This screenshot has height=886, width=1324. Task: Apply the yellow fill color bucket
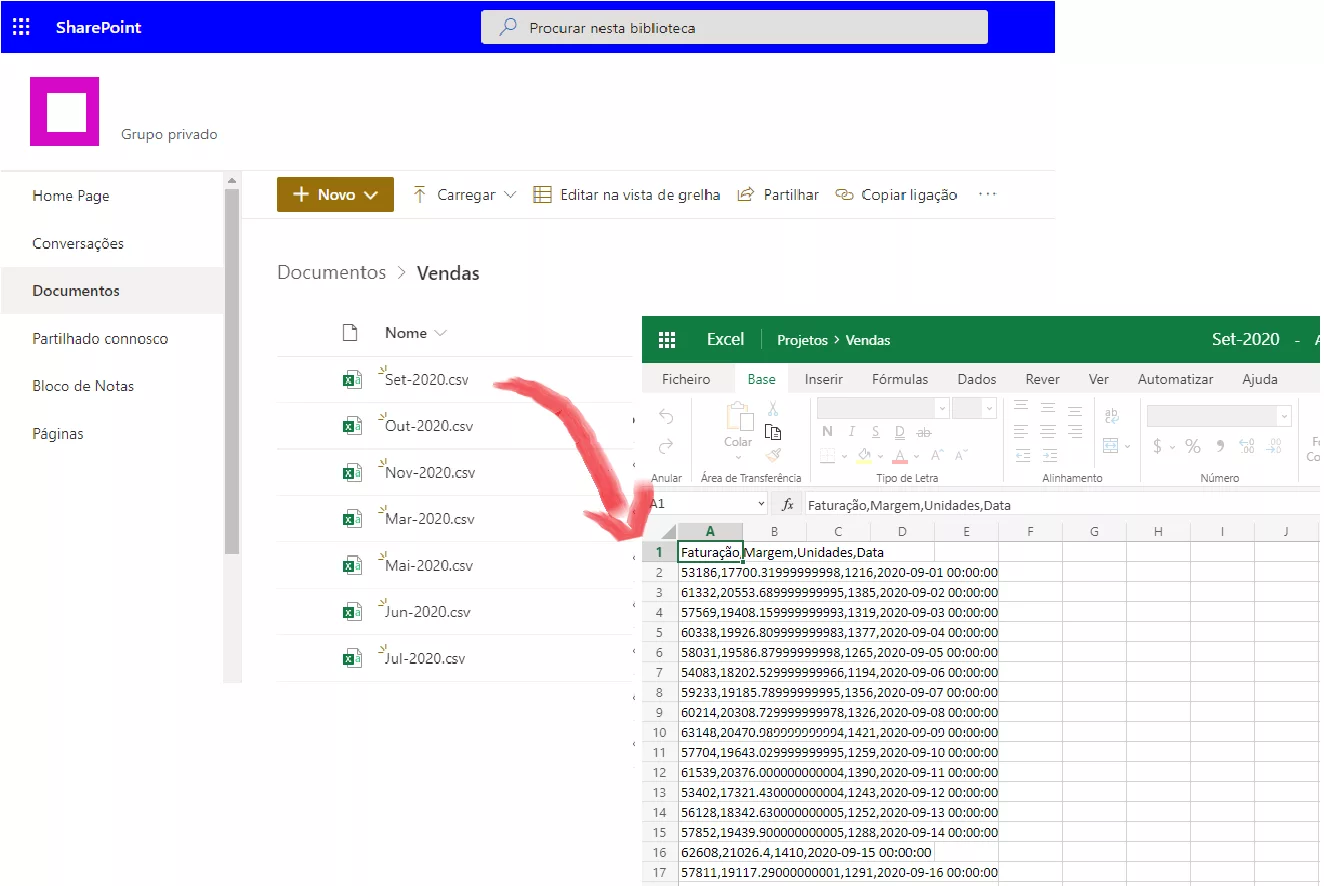(864, 456)
